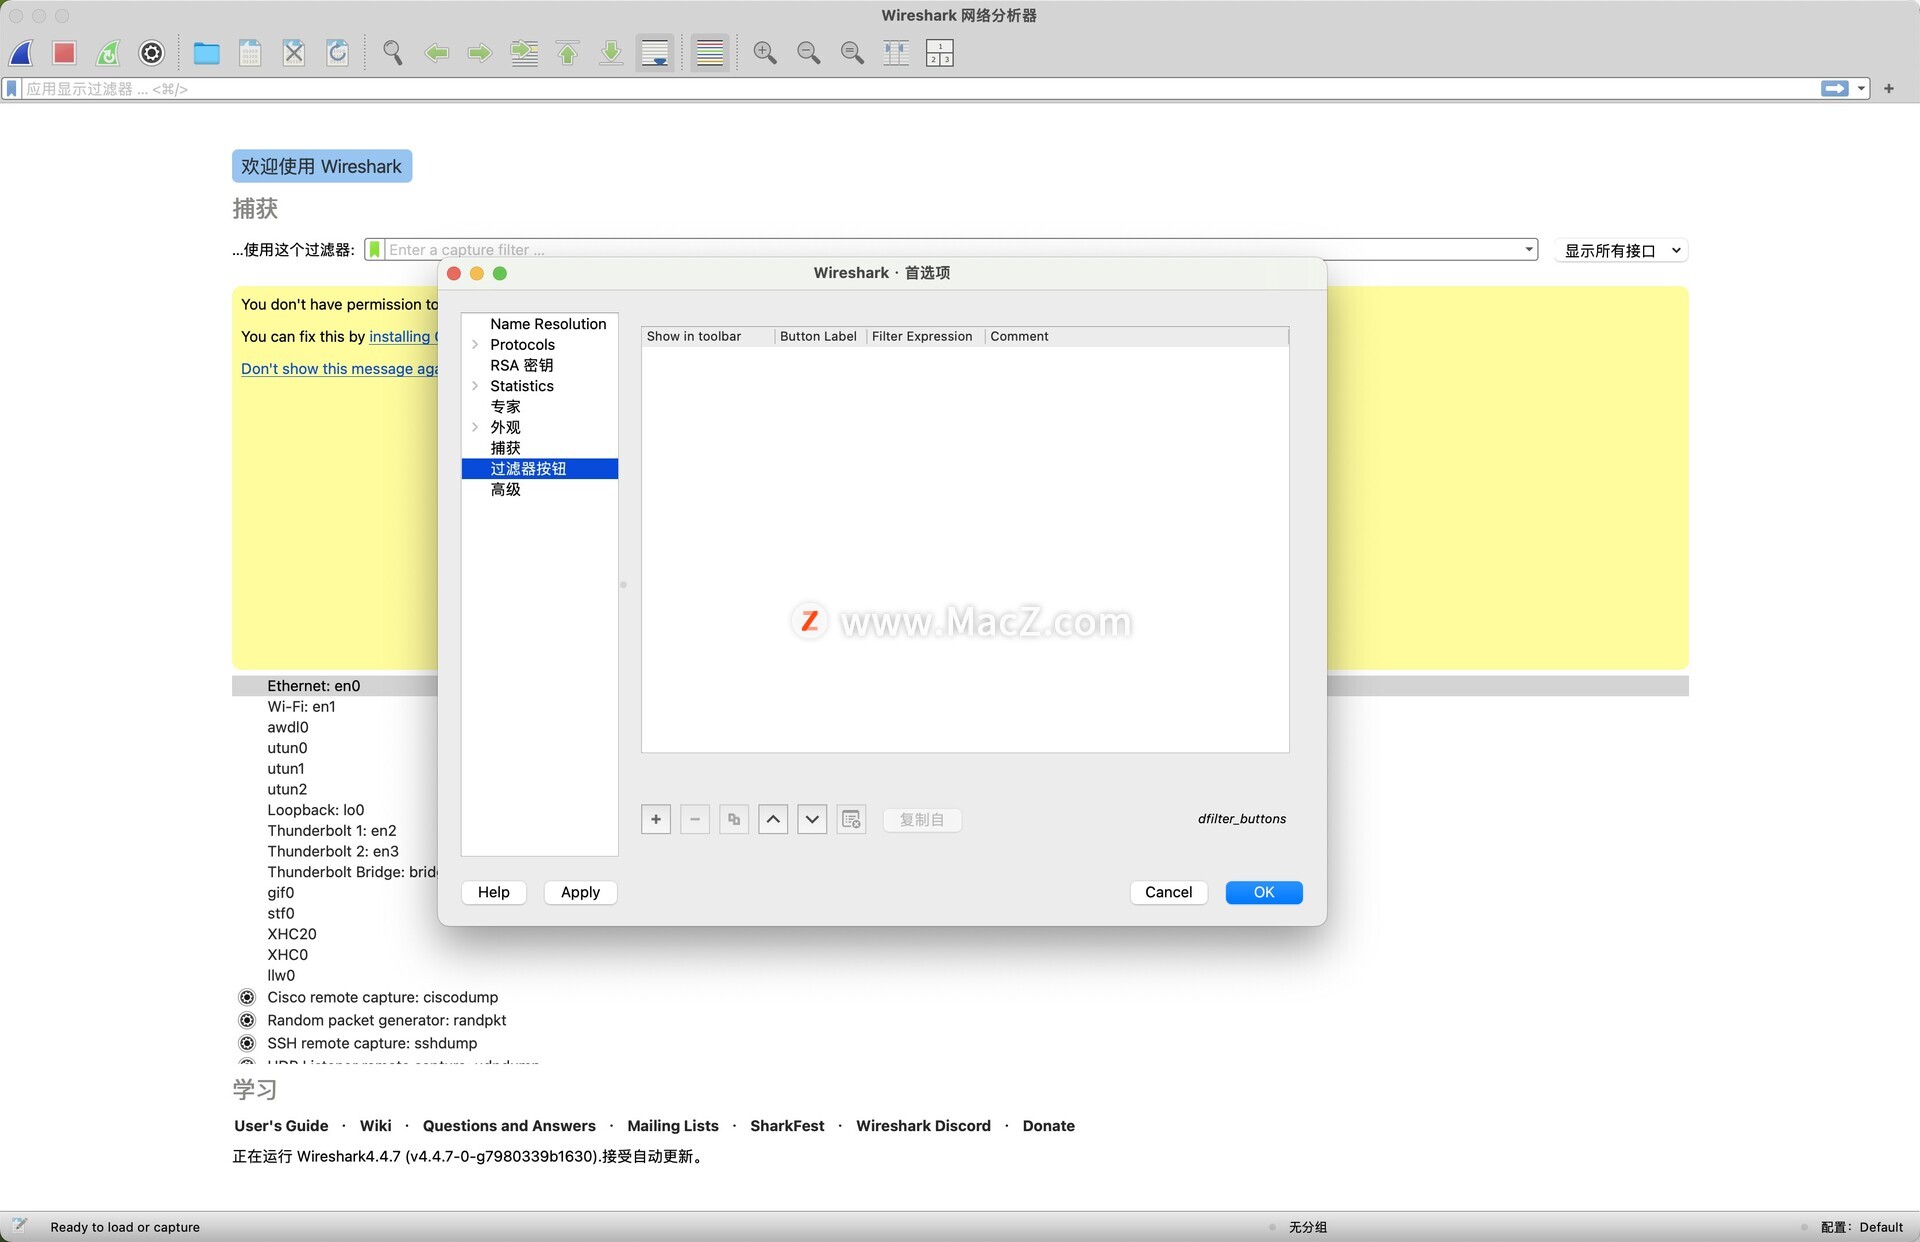Select RSA 密钥 preferences item
The image size is (1920, 1242).
521,365
